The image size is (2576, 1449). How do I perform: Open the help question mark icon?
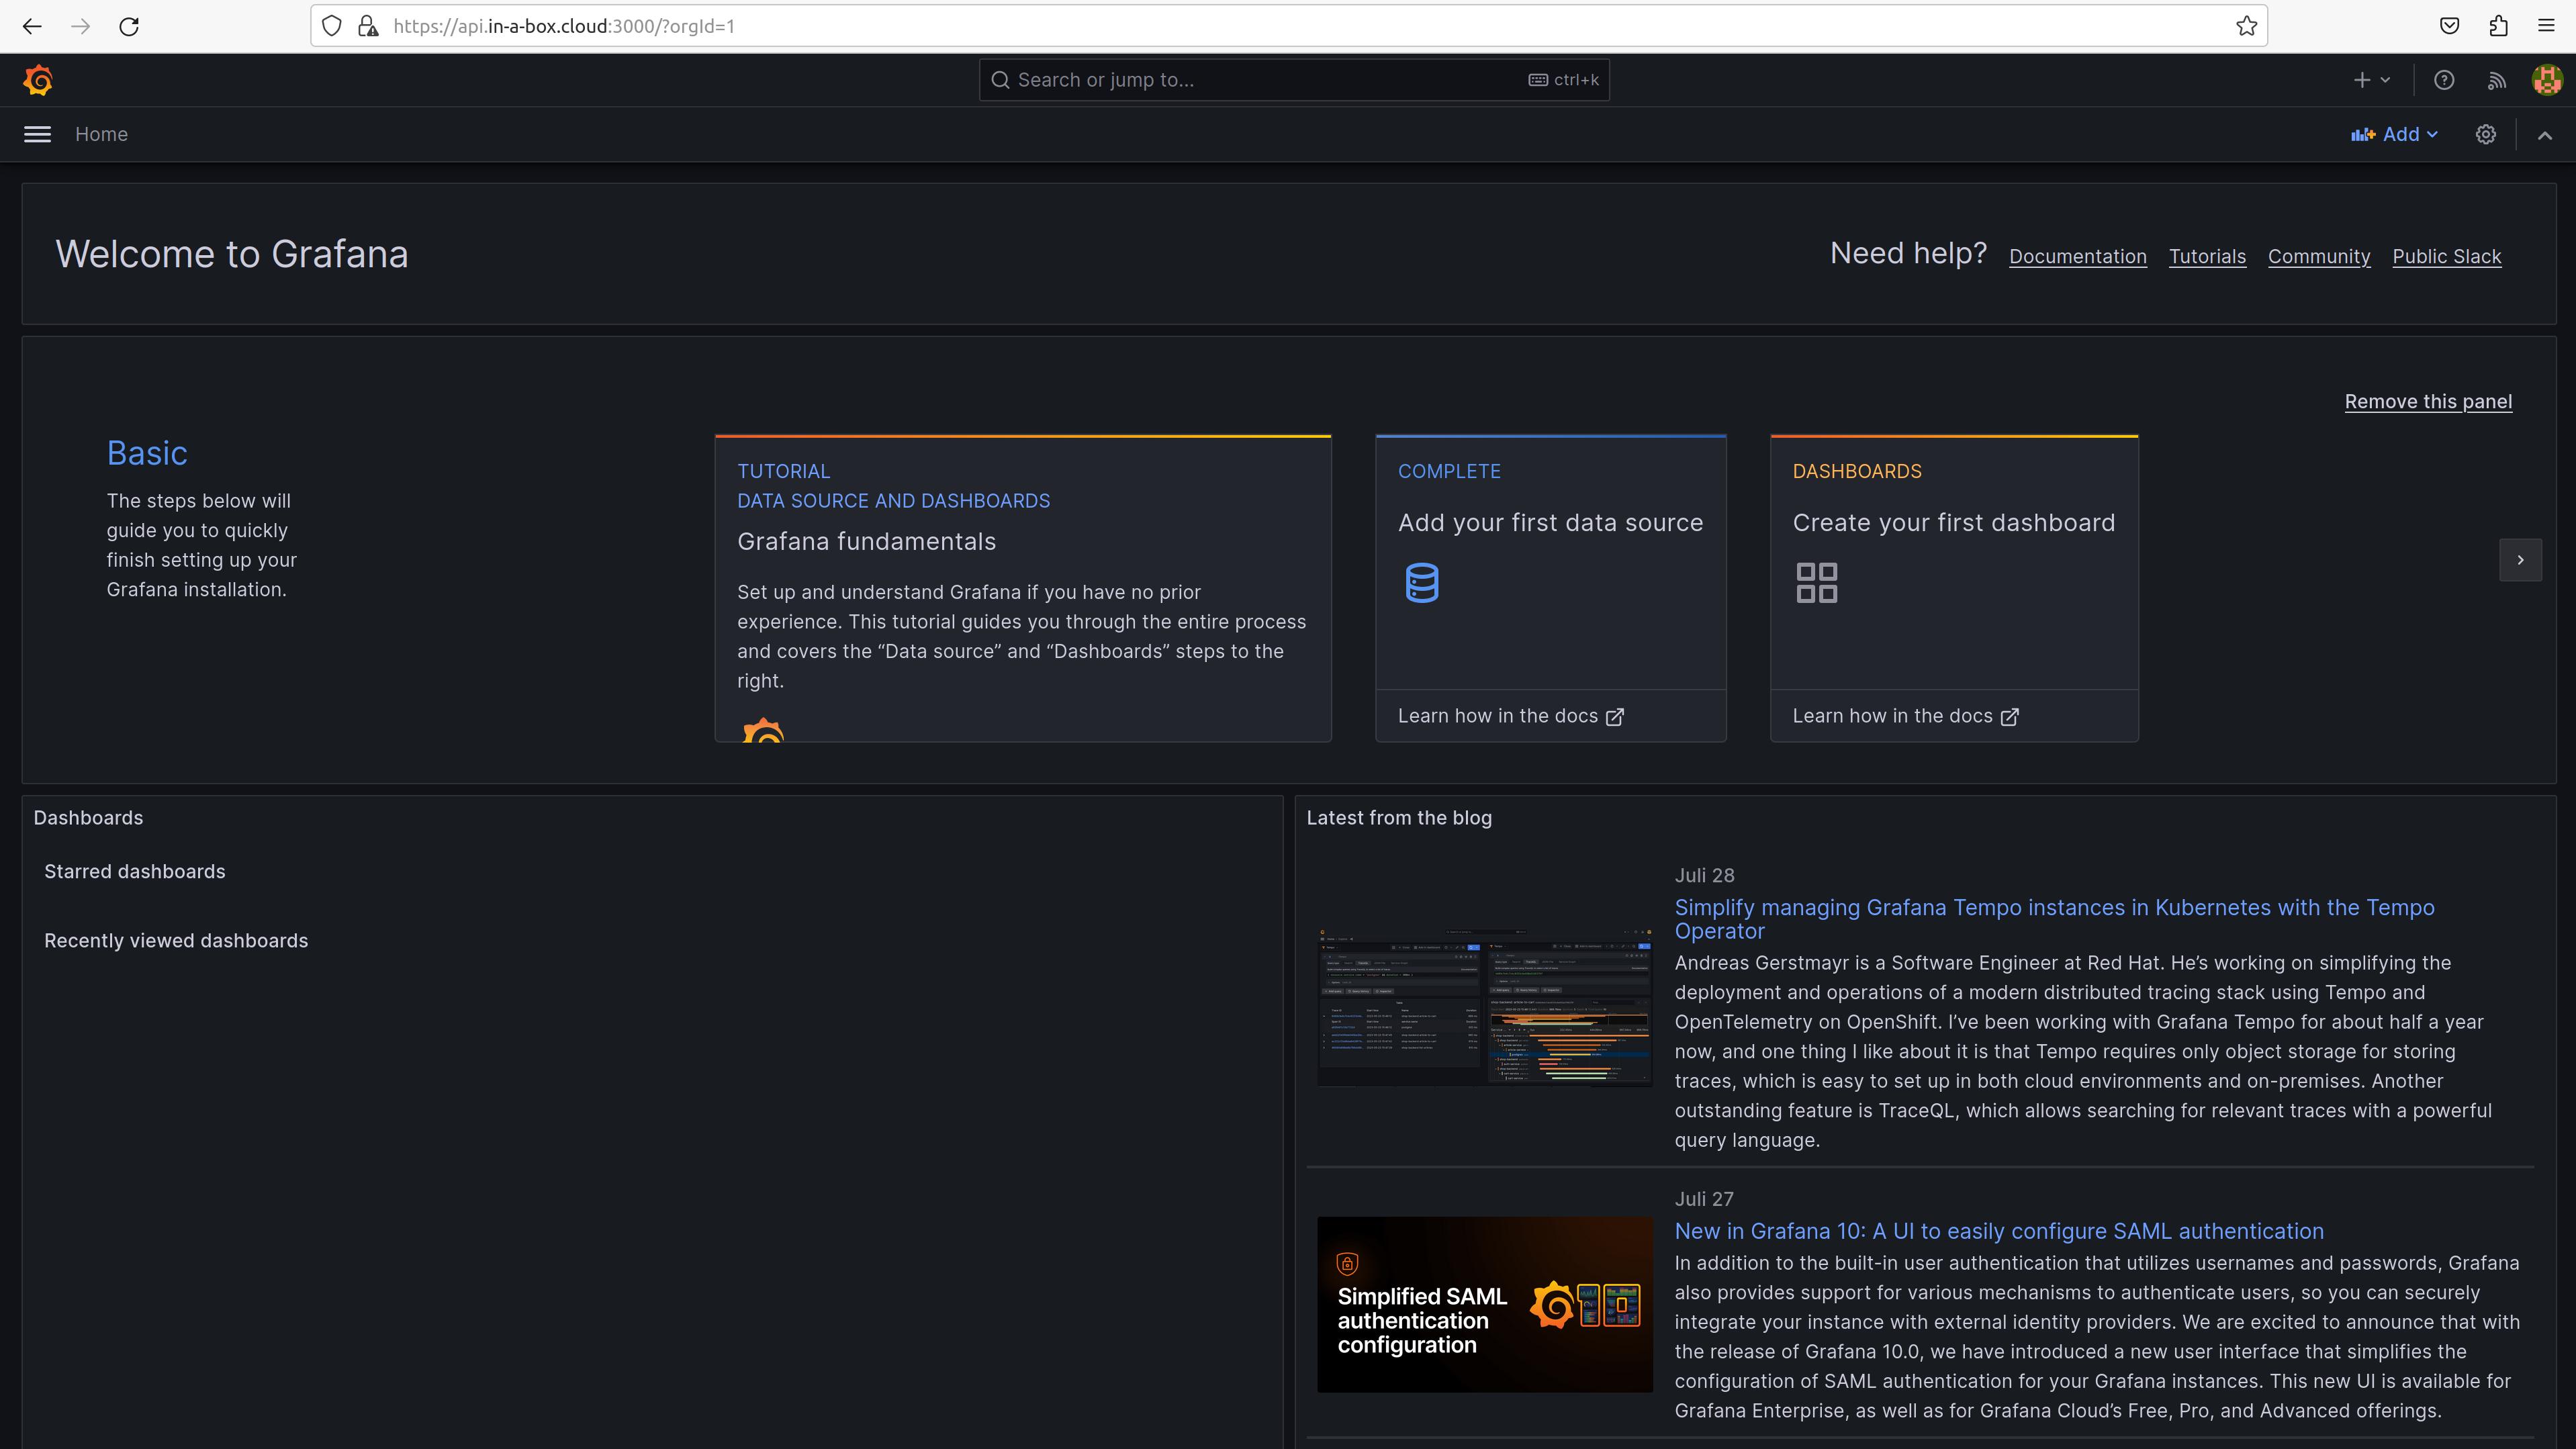point(2443,80)
